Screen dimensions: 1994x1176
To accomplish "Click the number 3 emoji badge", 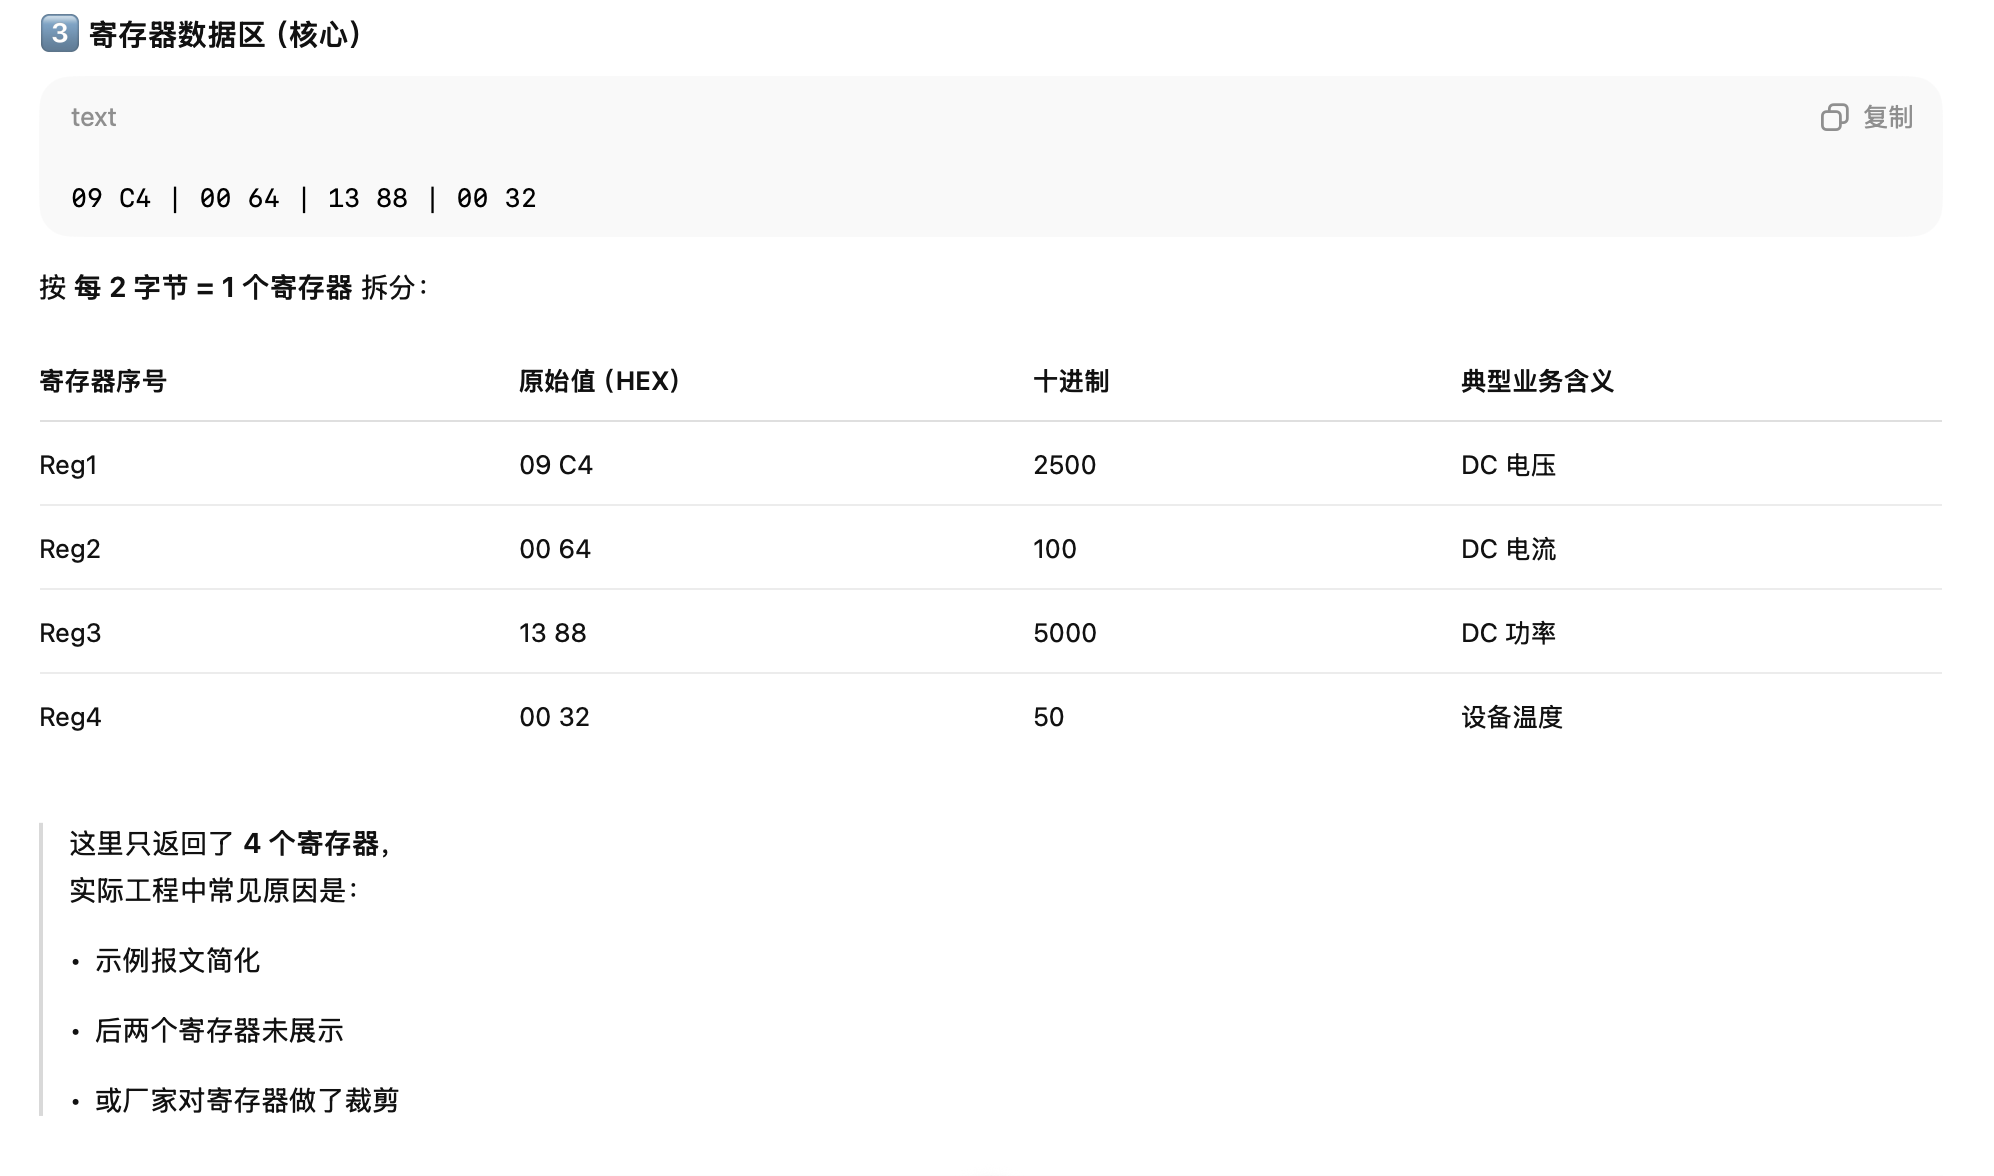I will tap(59, 34).
